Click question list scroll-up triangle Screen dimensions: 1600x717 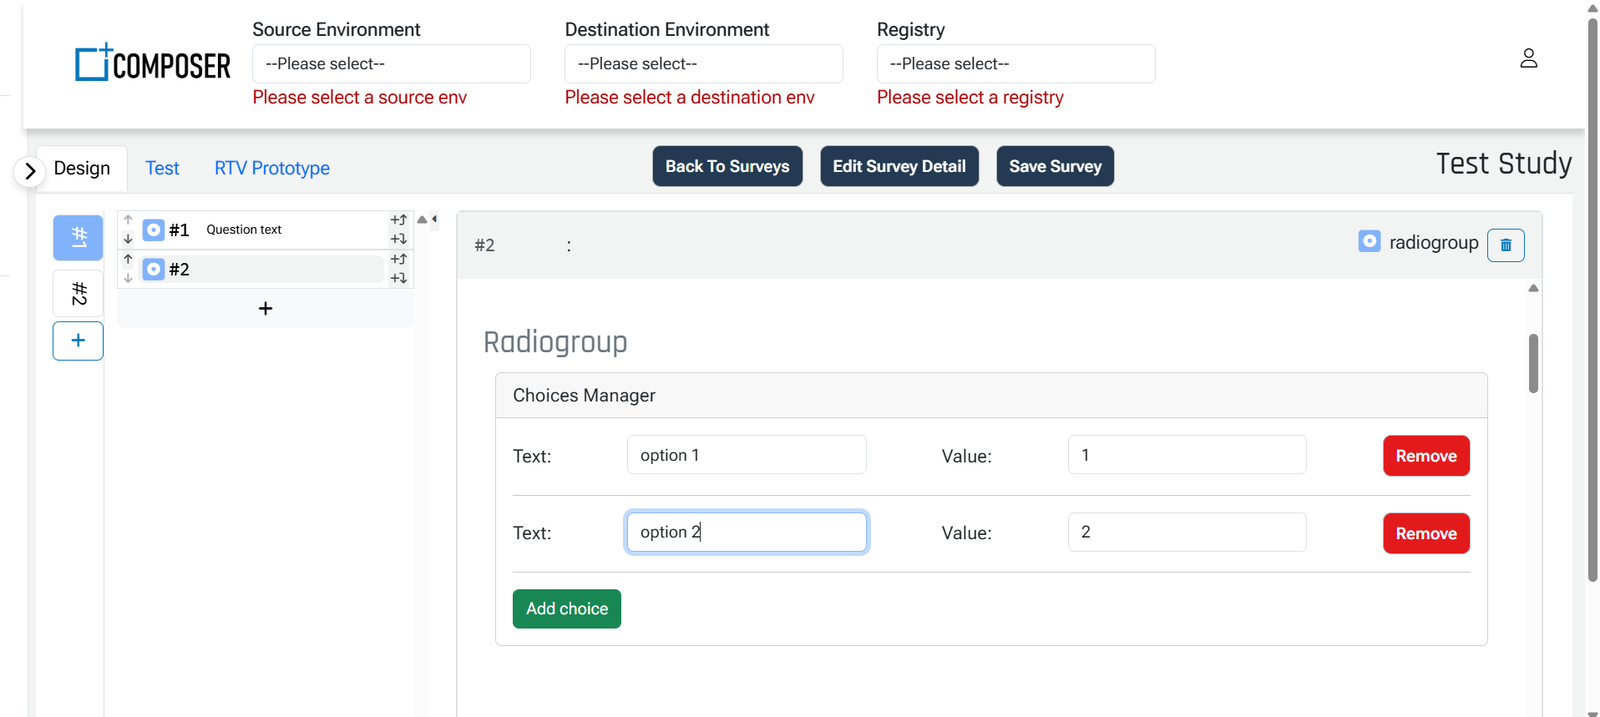pos(422,219)
